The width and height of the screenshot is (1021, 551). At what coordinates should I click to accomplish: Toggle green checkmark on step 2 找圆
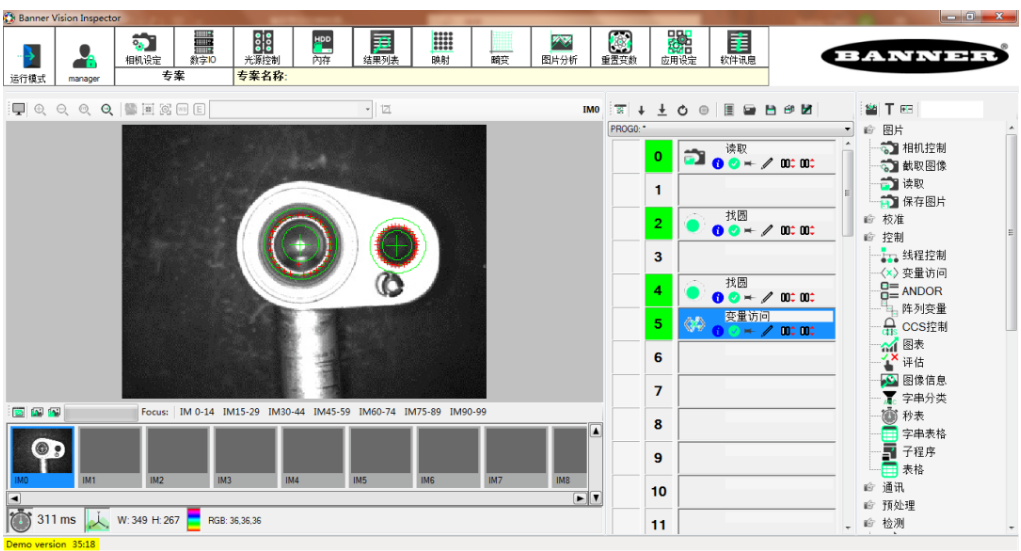[734, 231]
